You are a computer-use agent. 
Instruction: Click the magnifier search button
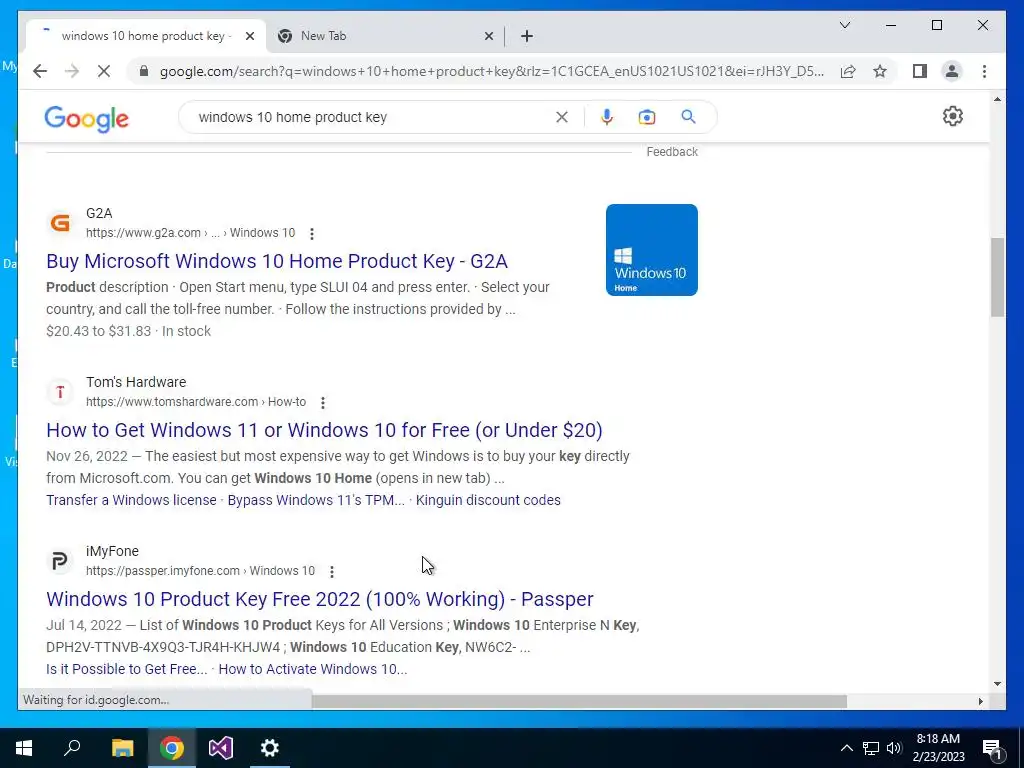pos(688,117)
